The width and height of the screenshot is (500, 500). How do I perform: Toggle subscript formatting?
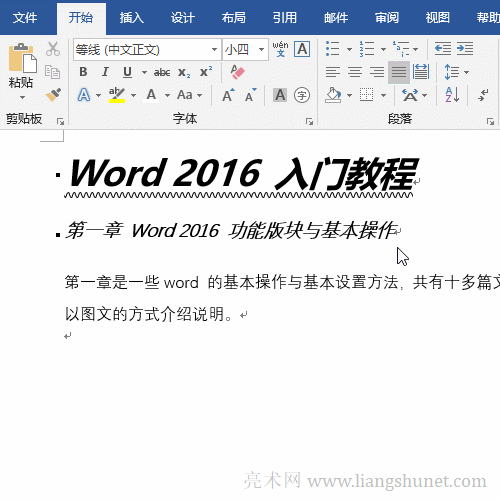pyautogui.click(x=184, y=72)
